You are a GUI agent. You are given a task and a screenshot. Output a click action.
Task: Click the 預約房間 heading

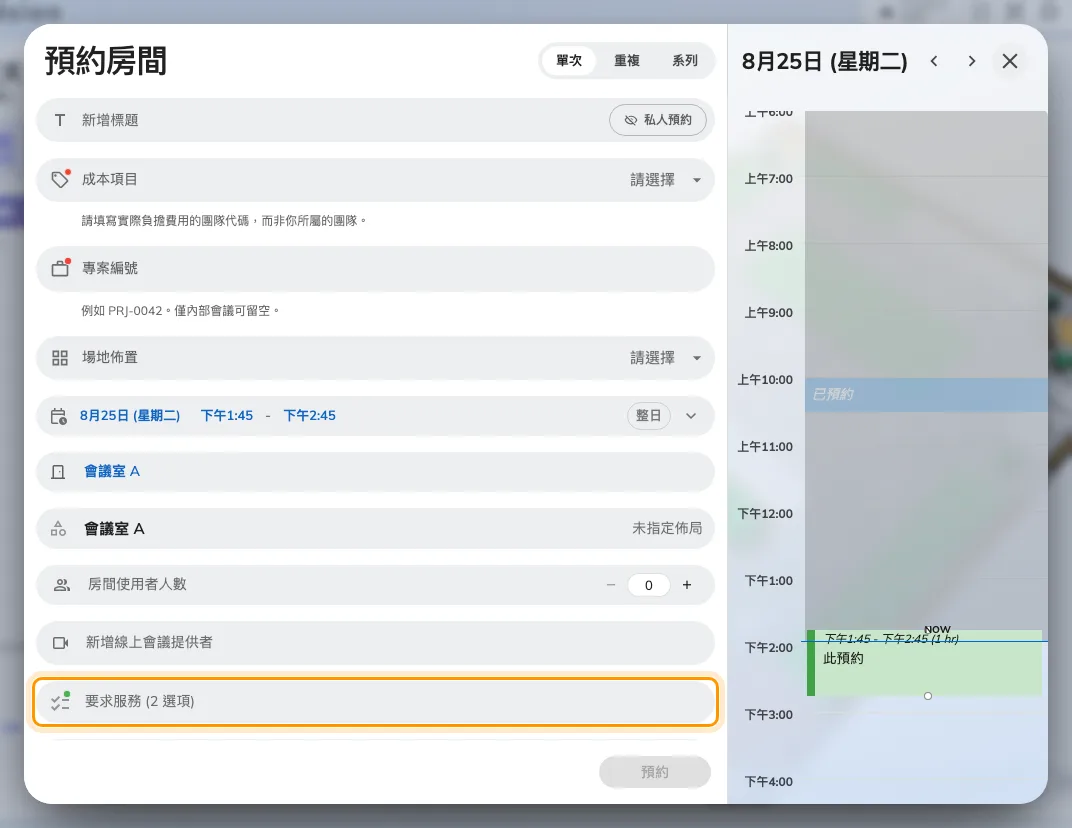pyautogui.click(x=106, y=61)
